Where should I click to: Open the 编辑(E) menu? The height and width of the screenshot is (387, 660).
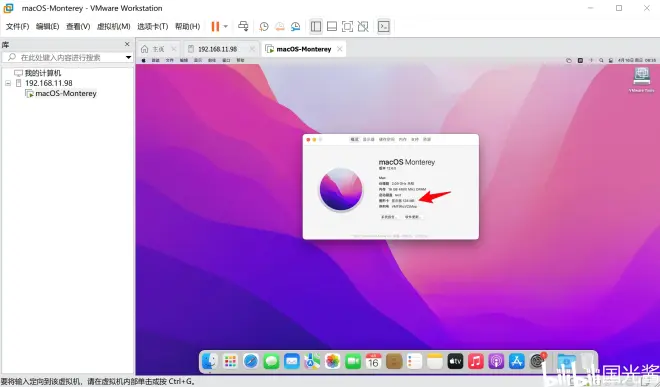pos(47,27)
